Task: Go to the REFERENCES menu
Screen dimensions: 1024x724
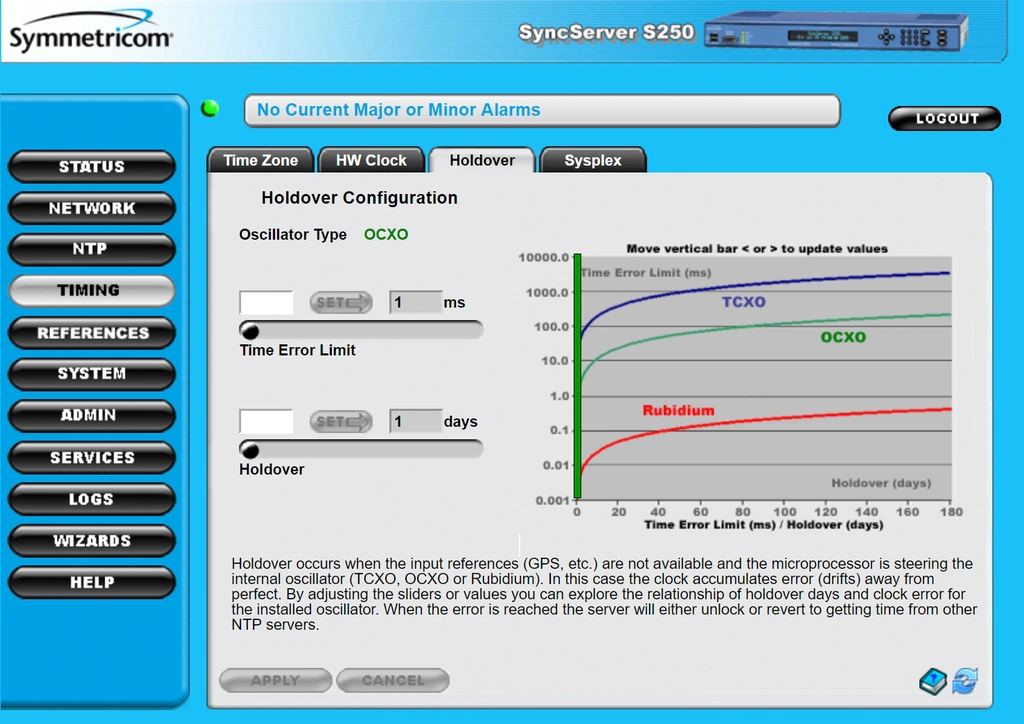Action: (91, 333)
